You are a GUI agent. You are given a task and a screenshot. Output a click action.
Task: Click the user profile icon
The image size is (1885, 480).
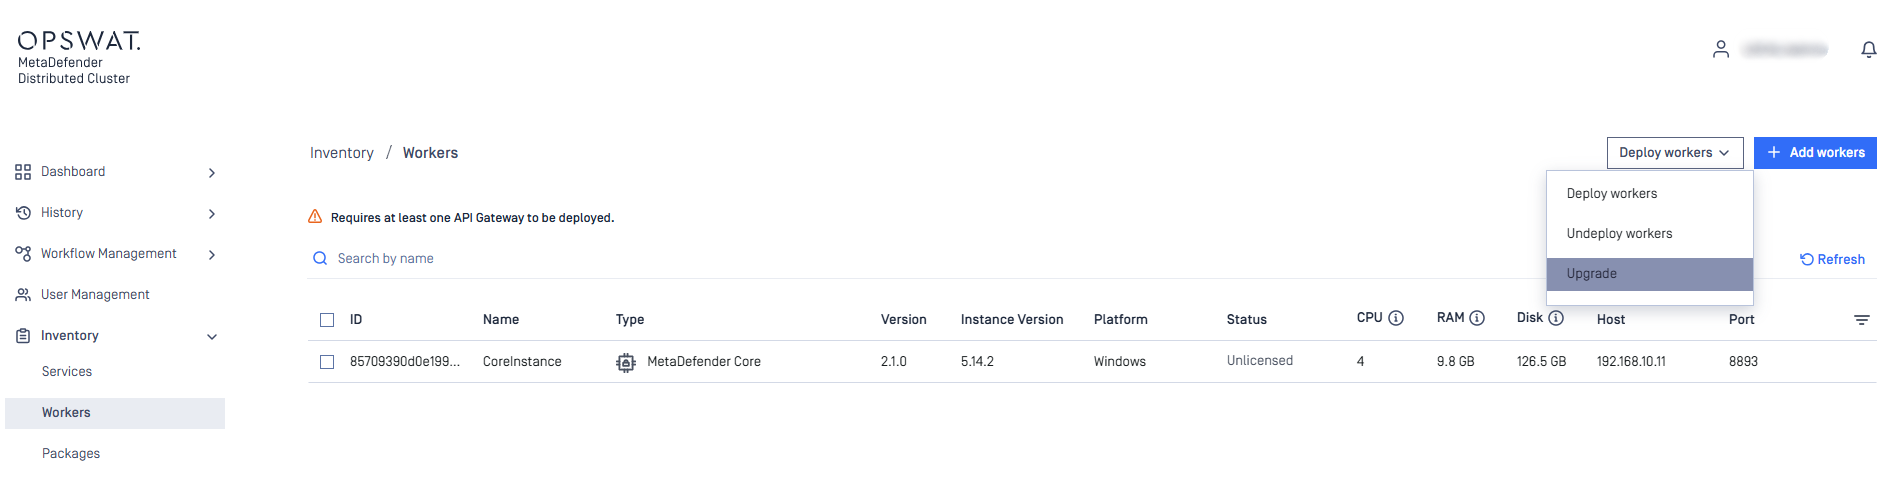[x=1721, y=49]
